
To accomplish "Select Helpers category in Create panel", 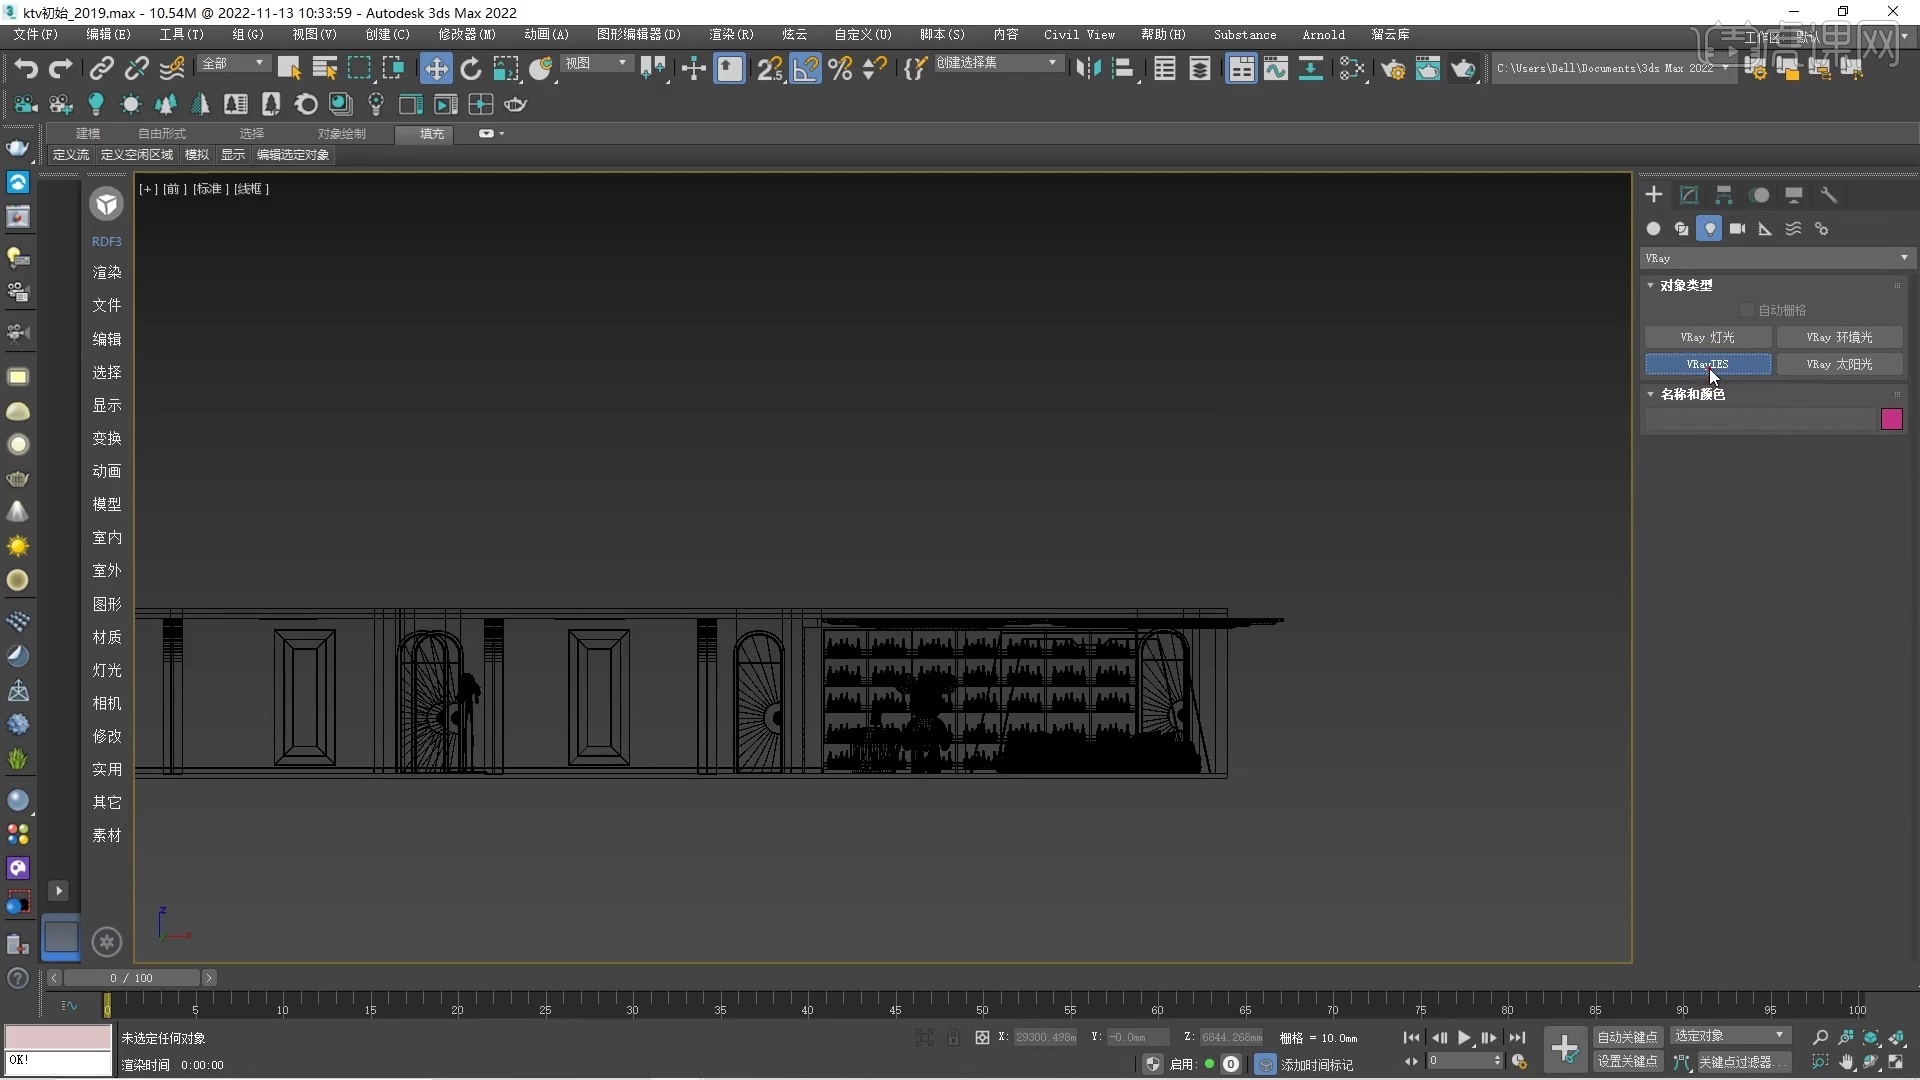I will tap(1765, 229).
